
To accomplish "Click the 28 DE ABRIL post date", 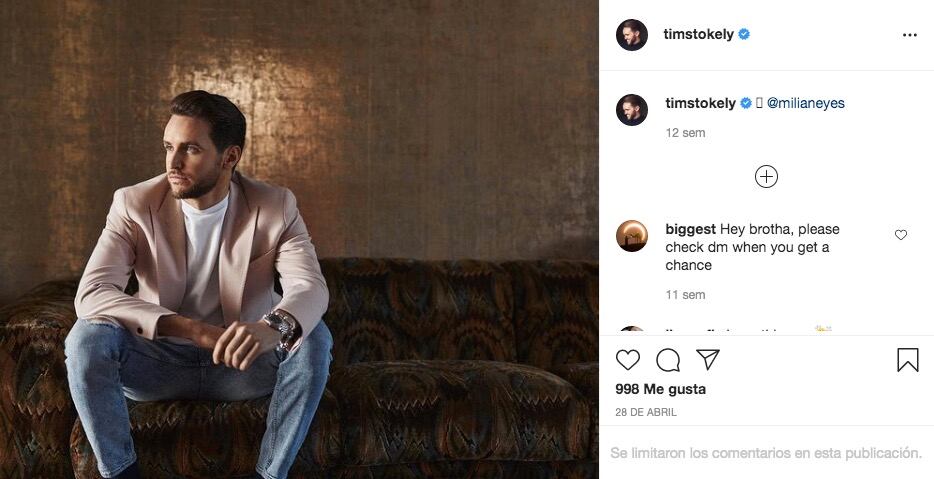I will (x=646, y=412).
